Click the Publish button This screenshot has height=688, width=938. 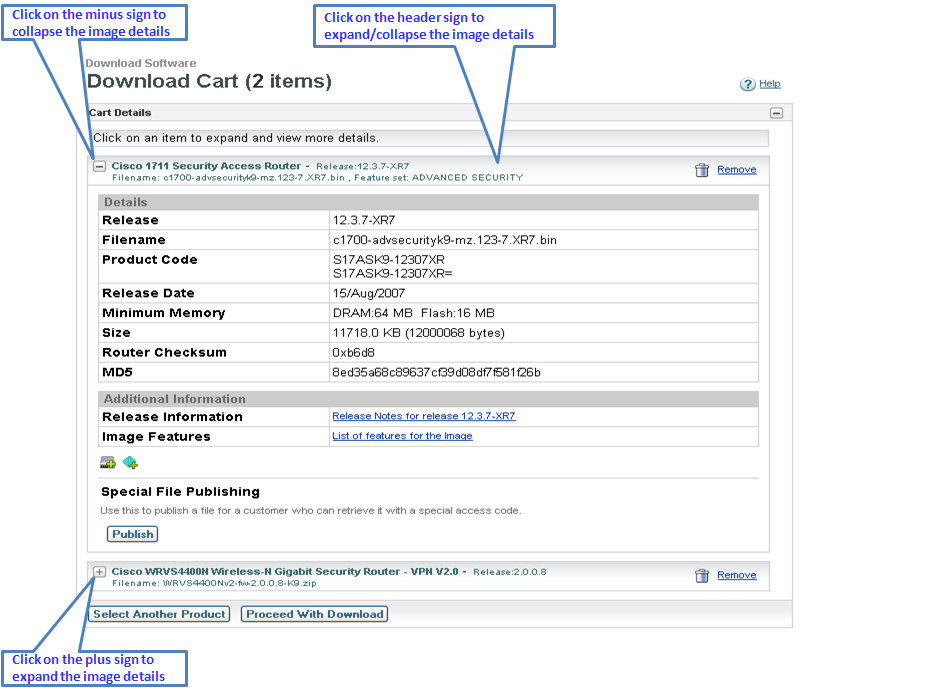(132, 534)
